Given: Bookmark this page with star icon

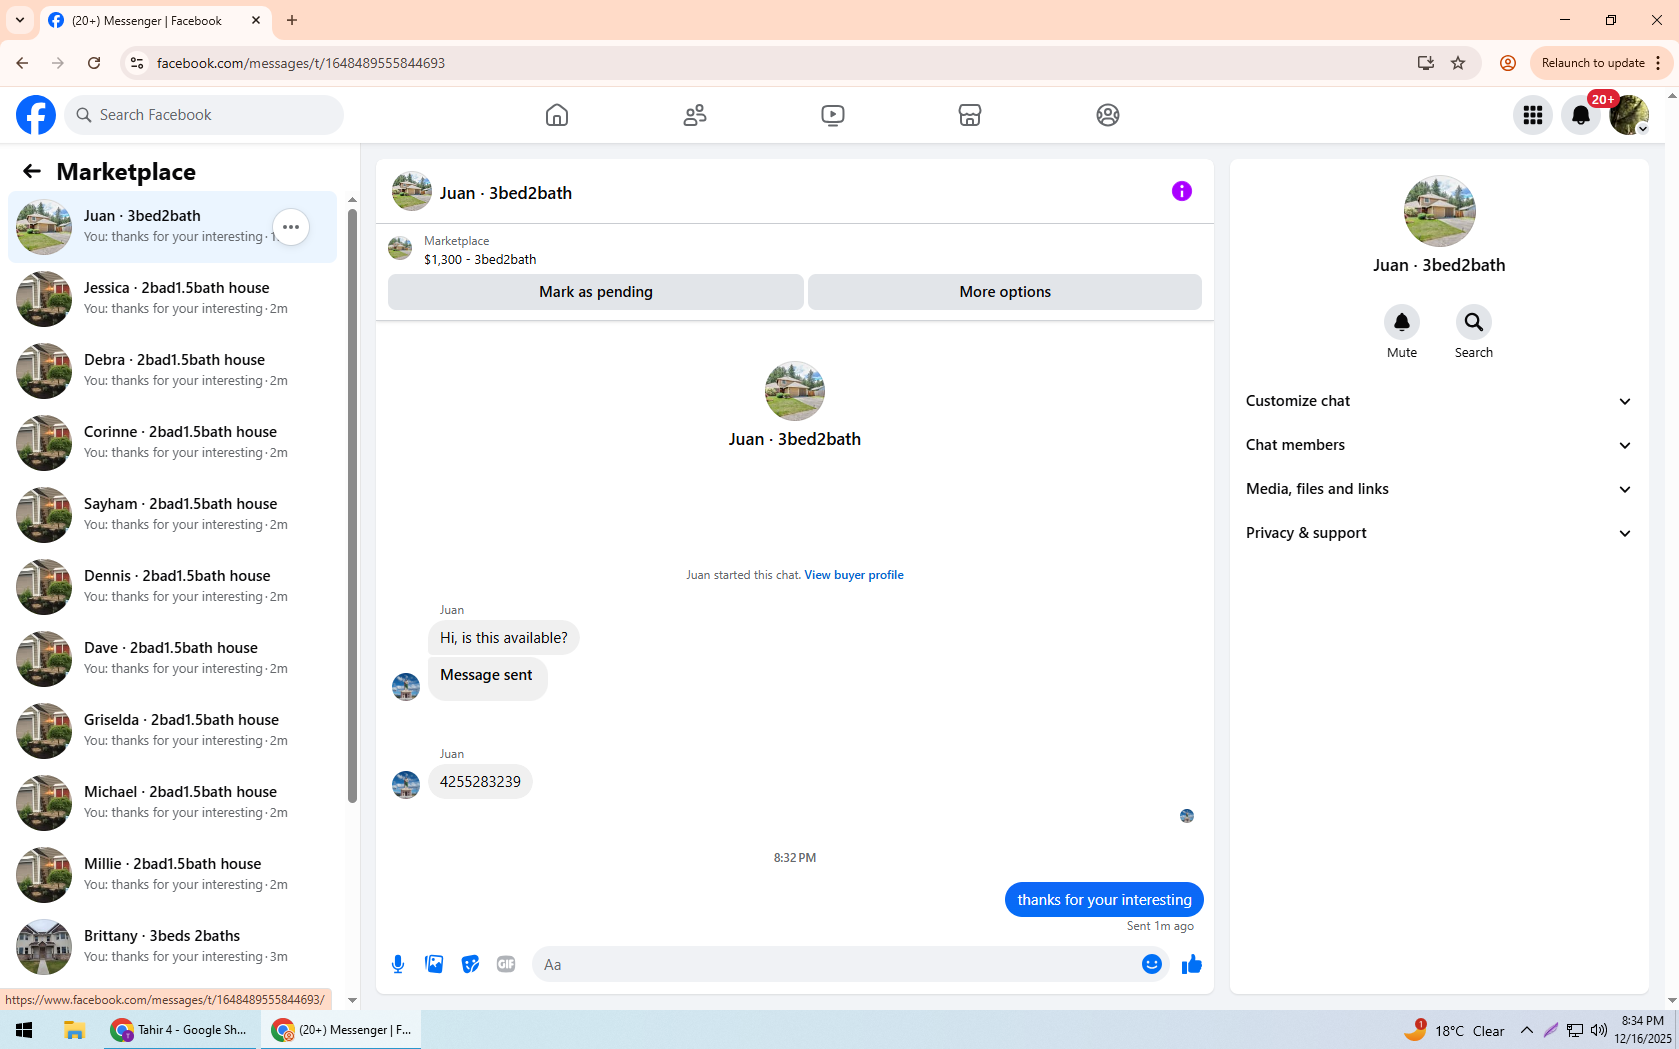Looking at the screenshot, I should coord(1458,63).
